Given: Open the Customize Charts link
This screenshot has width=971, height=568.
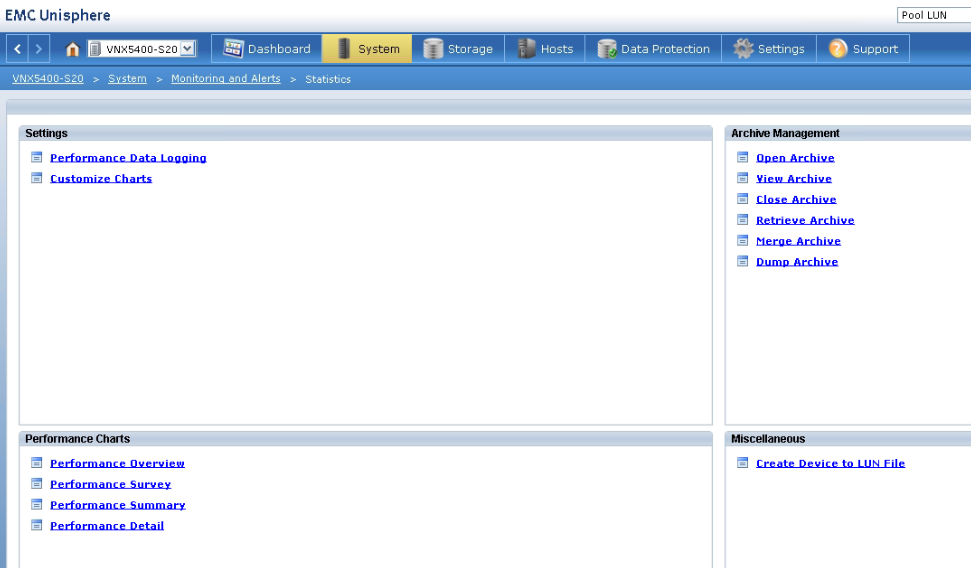Looking at the screenshot, I should point(101,179).
